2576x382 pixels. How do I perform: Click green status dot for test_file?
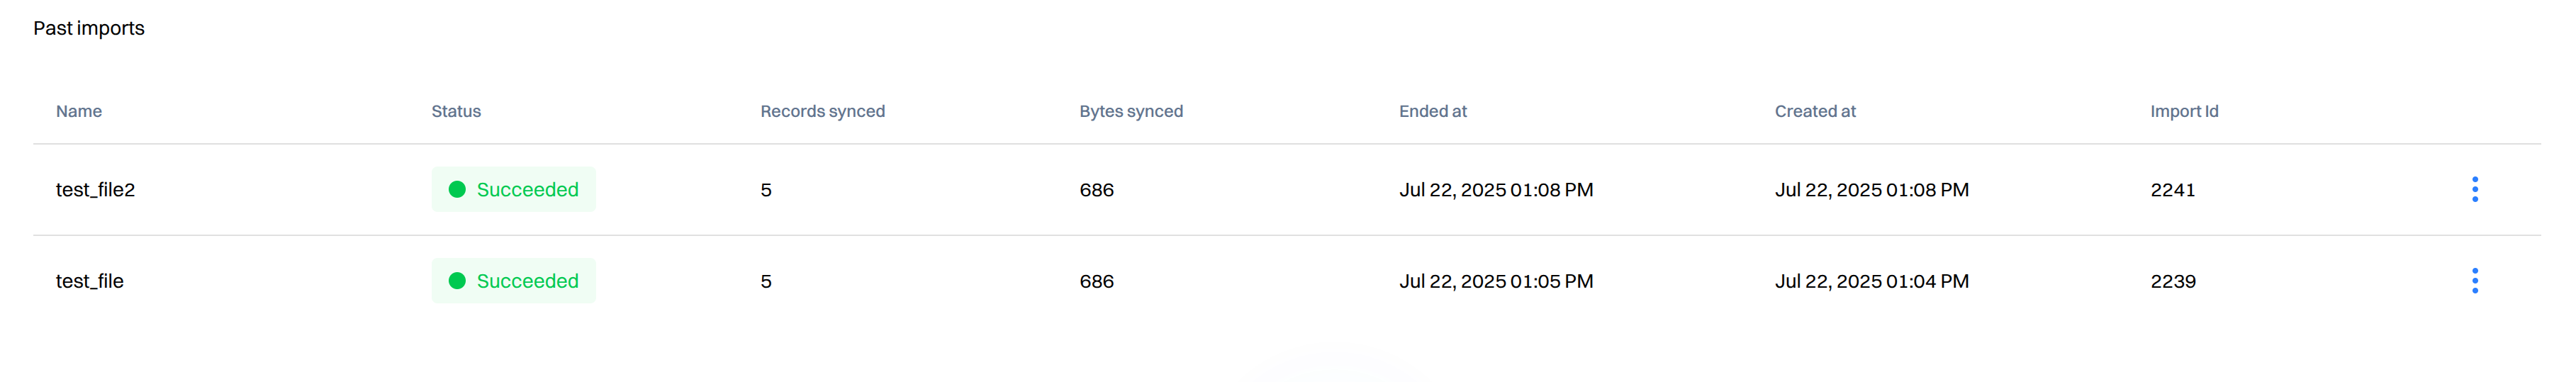(x=457, y=281)
